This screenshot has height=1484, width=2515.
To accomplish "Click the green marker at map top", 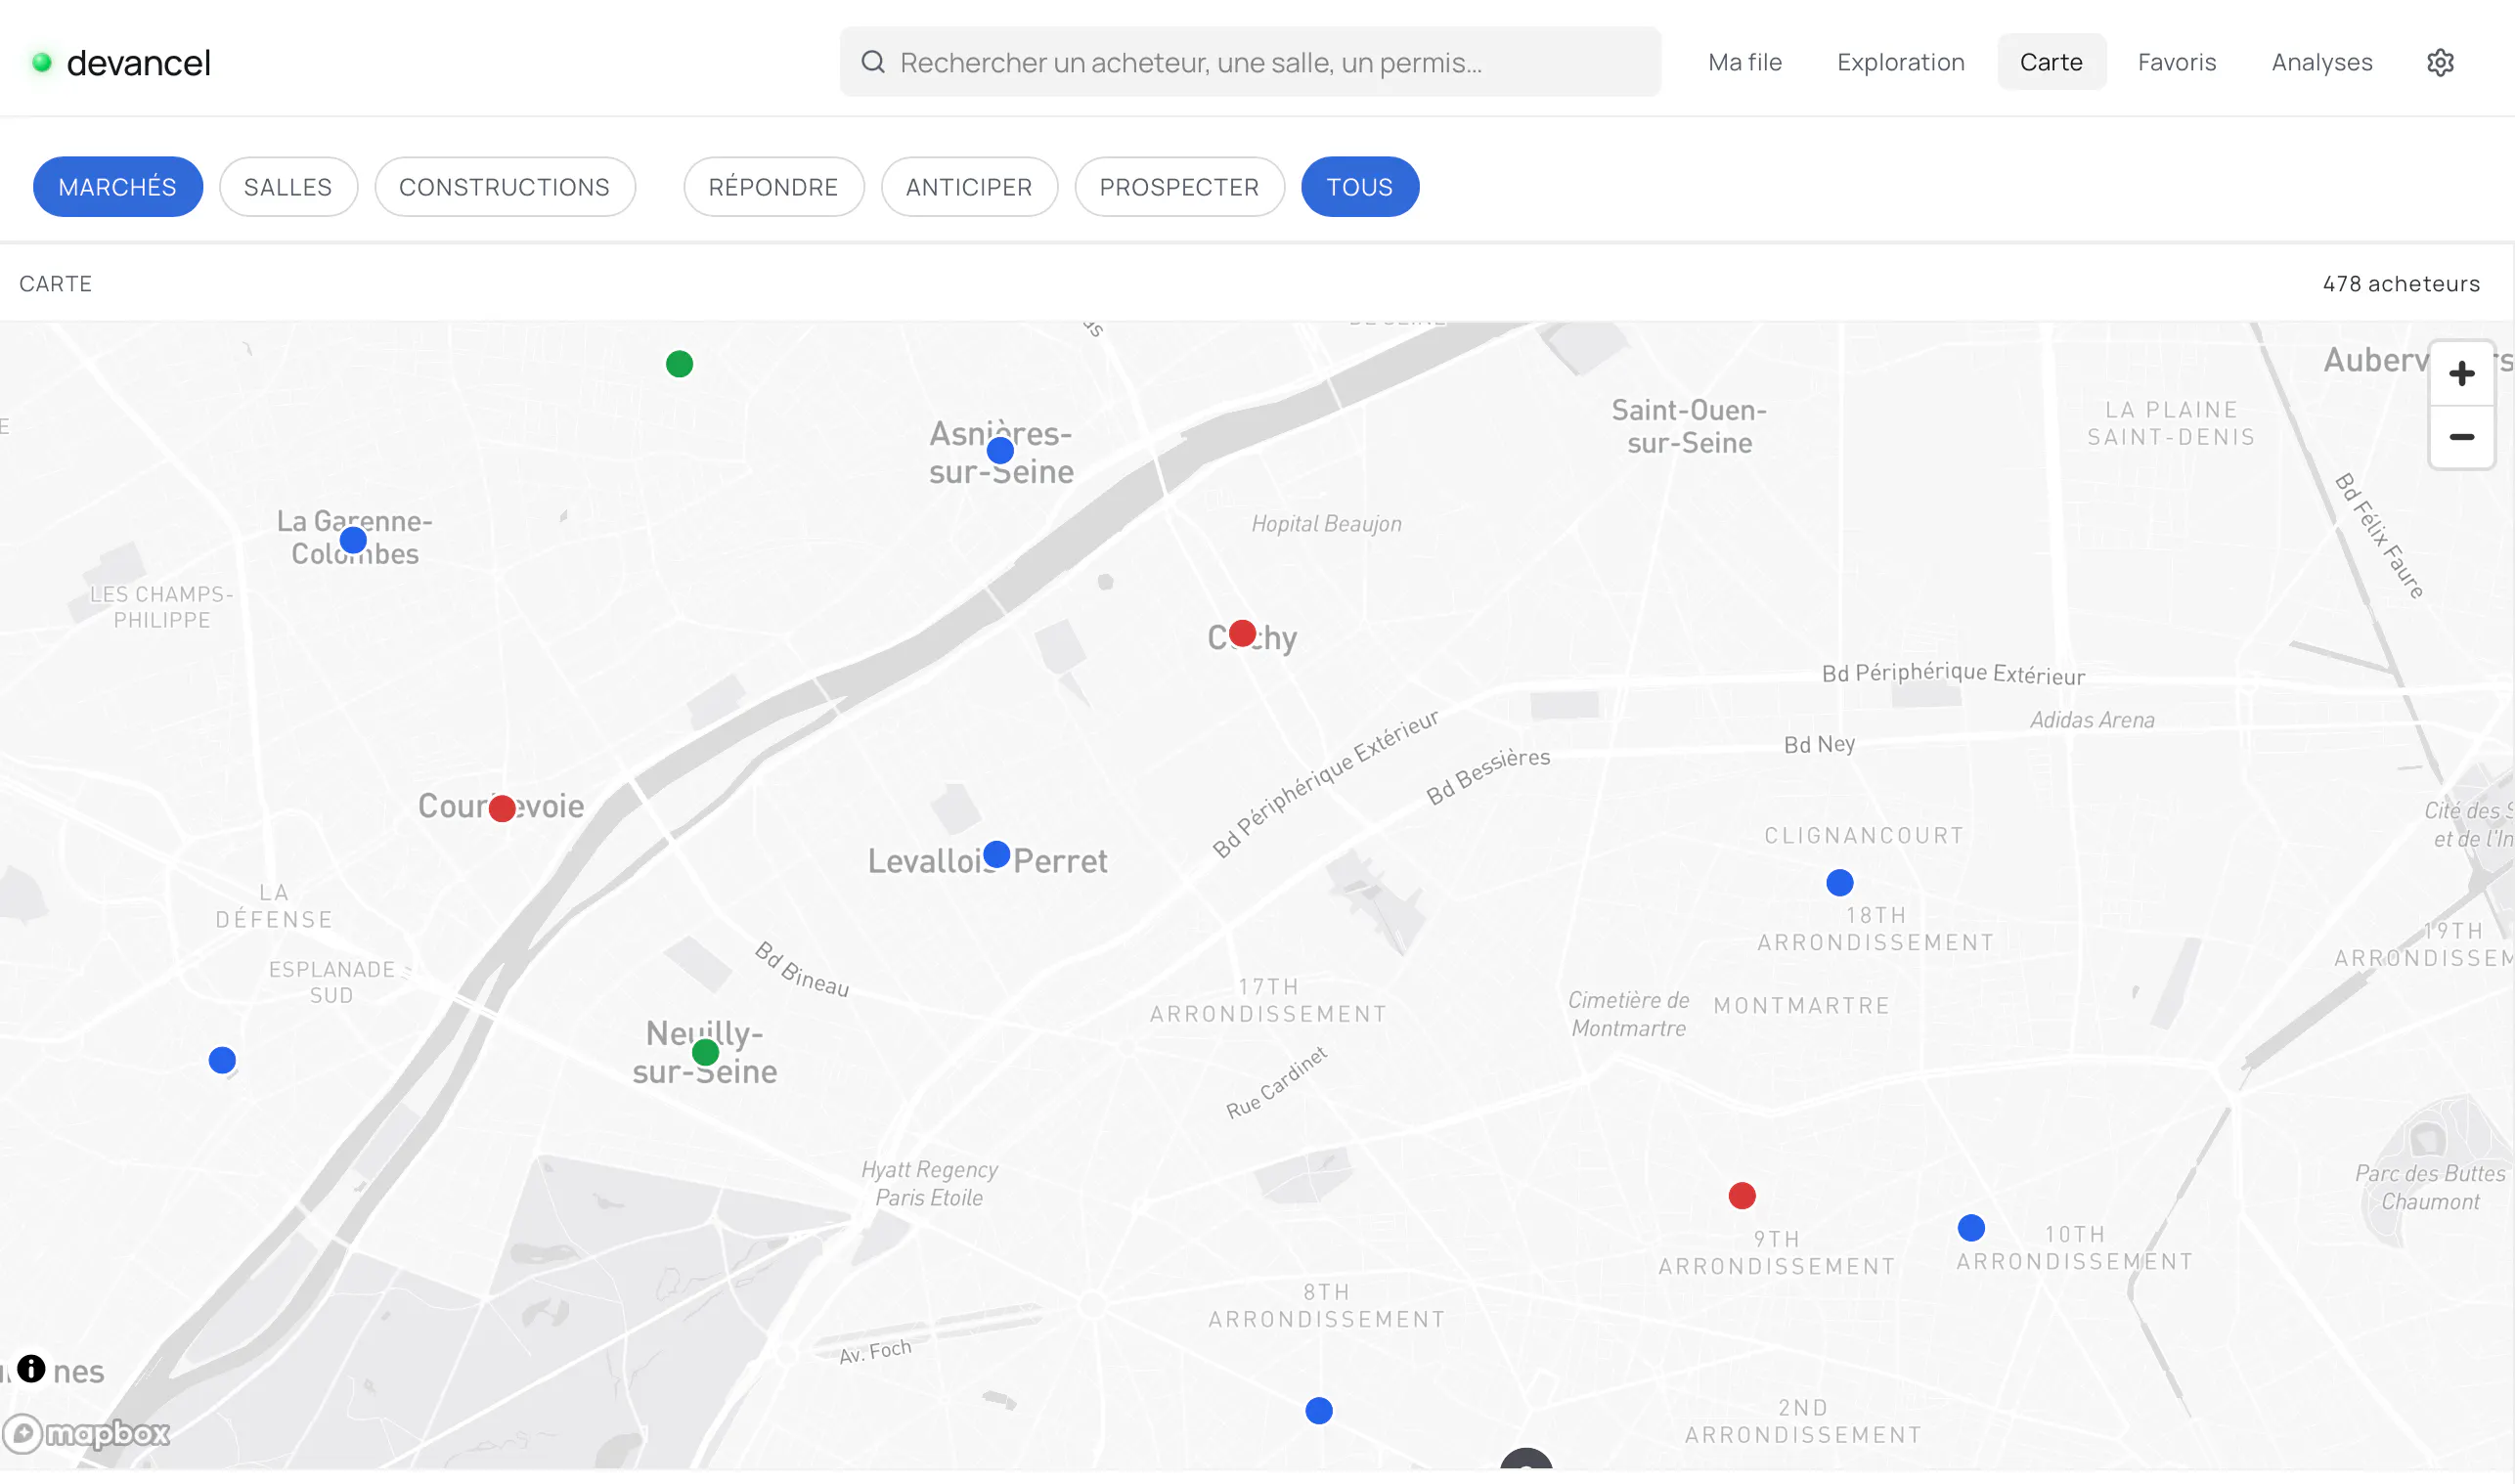I will tap(679, 364).
